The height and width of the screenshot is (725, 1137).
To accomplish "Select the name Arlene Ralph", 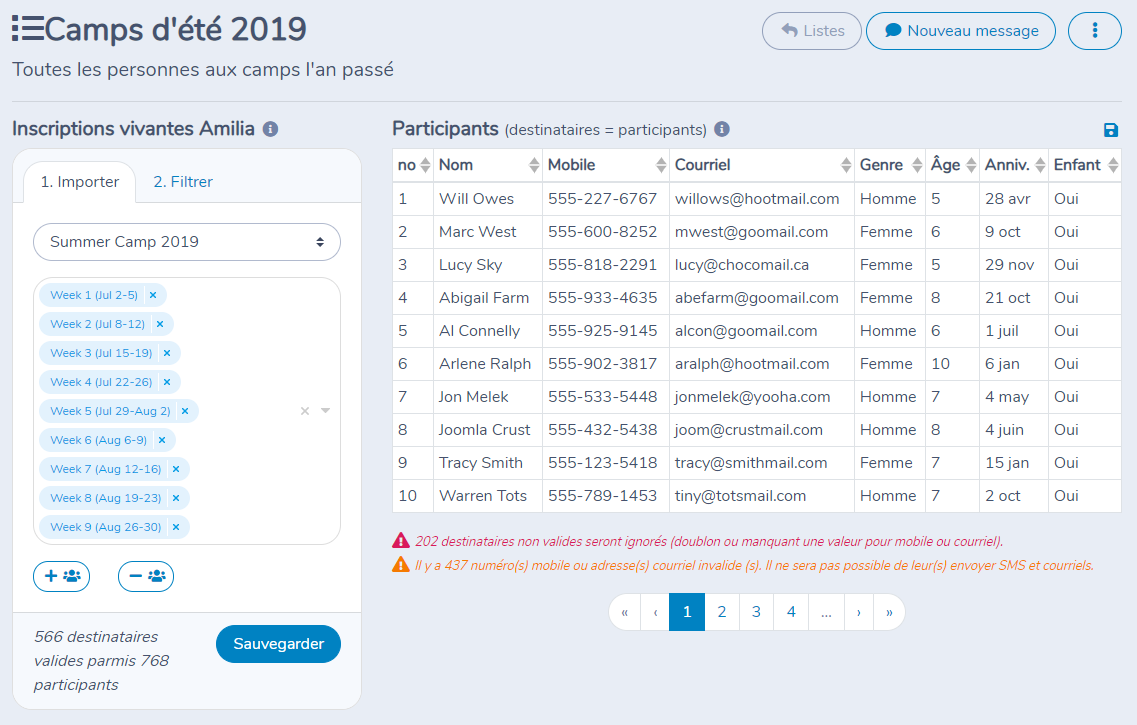I will click(x=485, y=364).
